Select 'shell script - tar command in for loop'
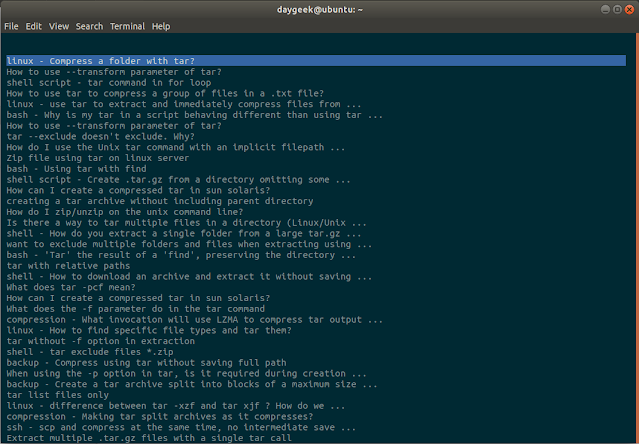The height and width of the screenshot is (444, 639). [108, 83]
